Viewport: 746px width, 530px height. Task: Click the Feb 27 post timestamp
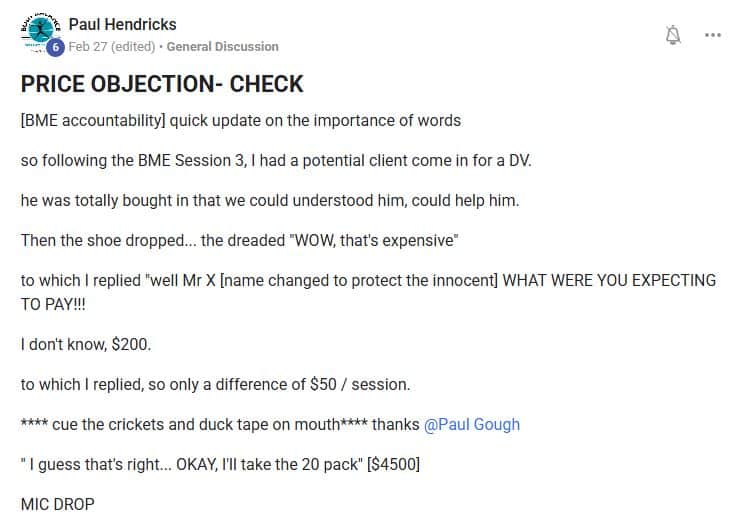(112, 47)
